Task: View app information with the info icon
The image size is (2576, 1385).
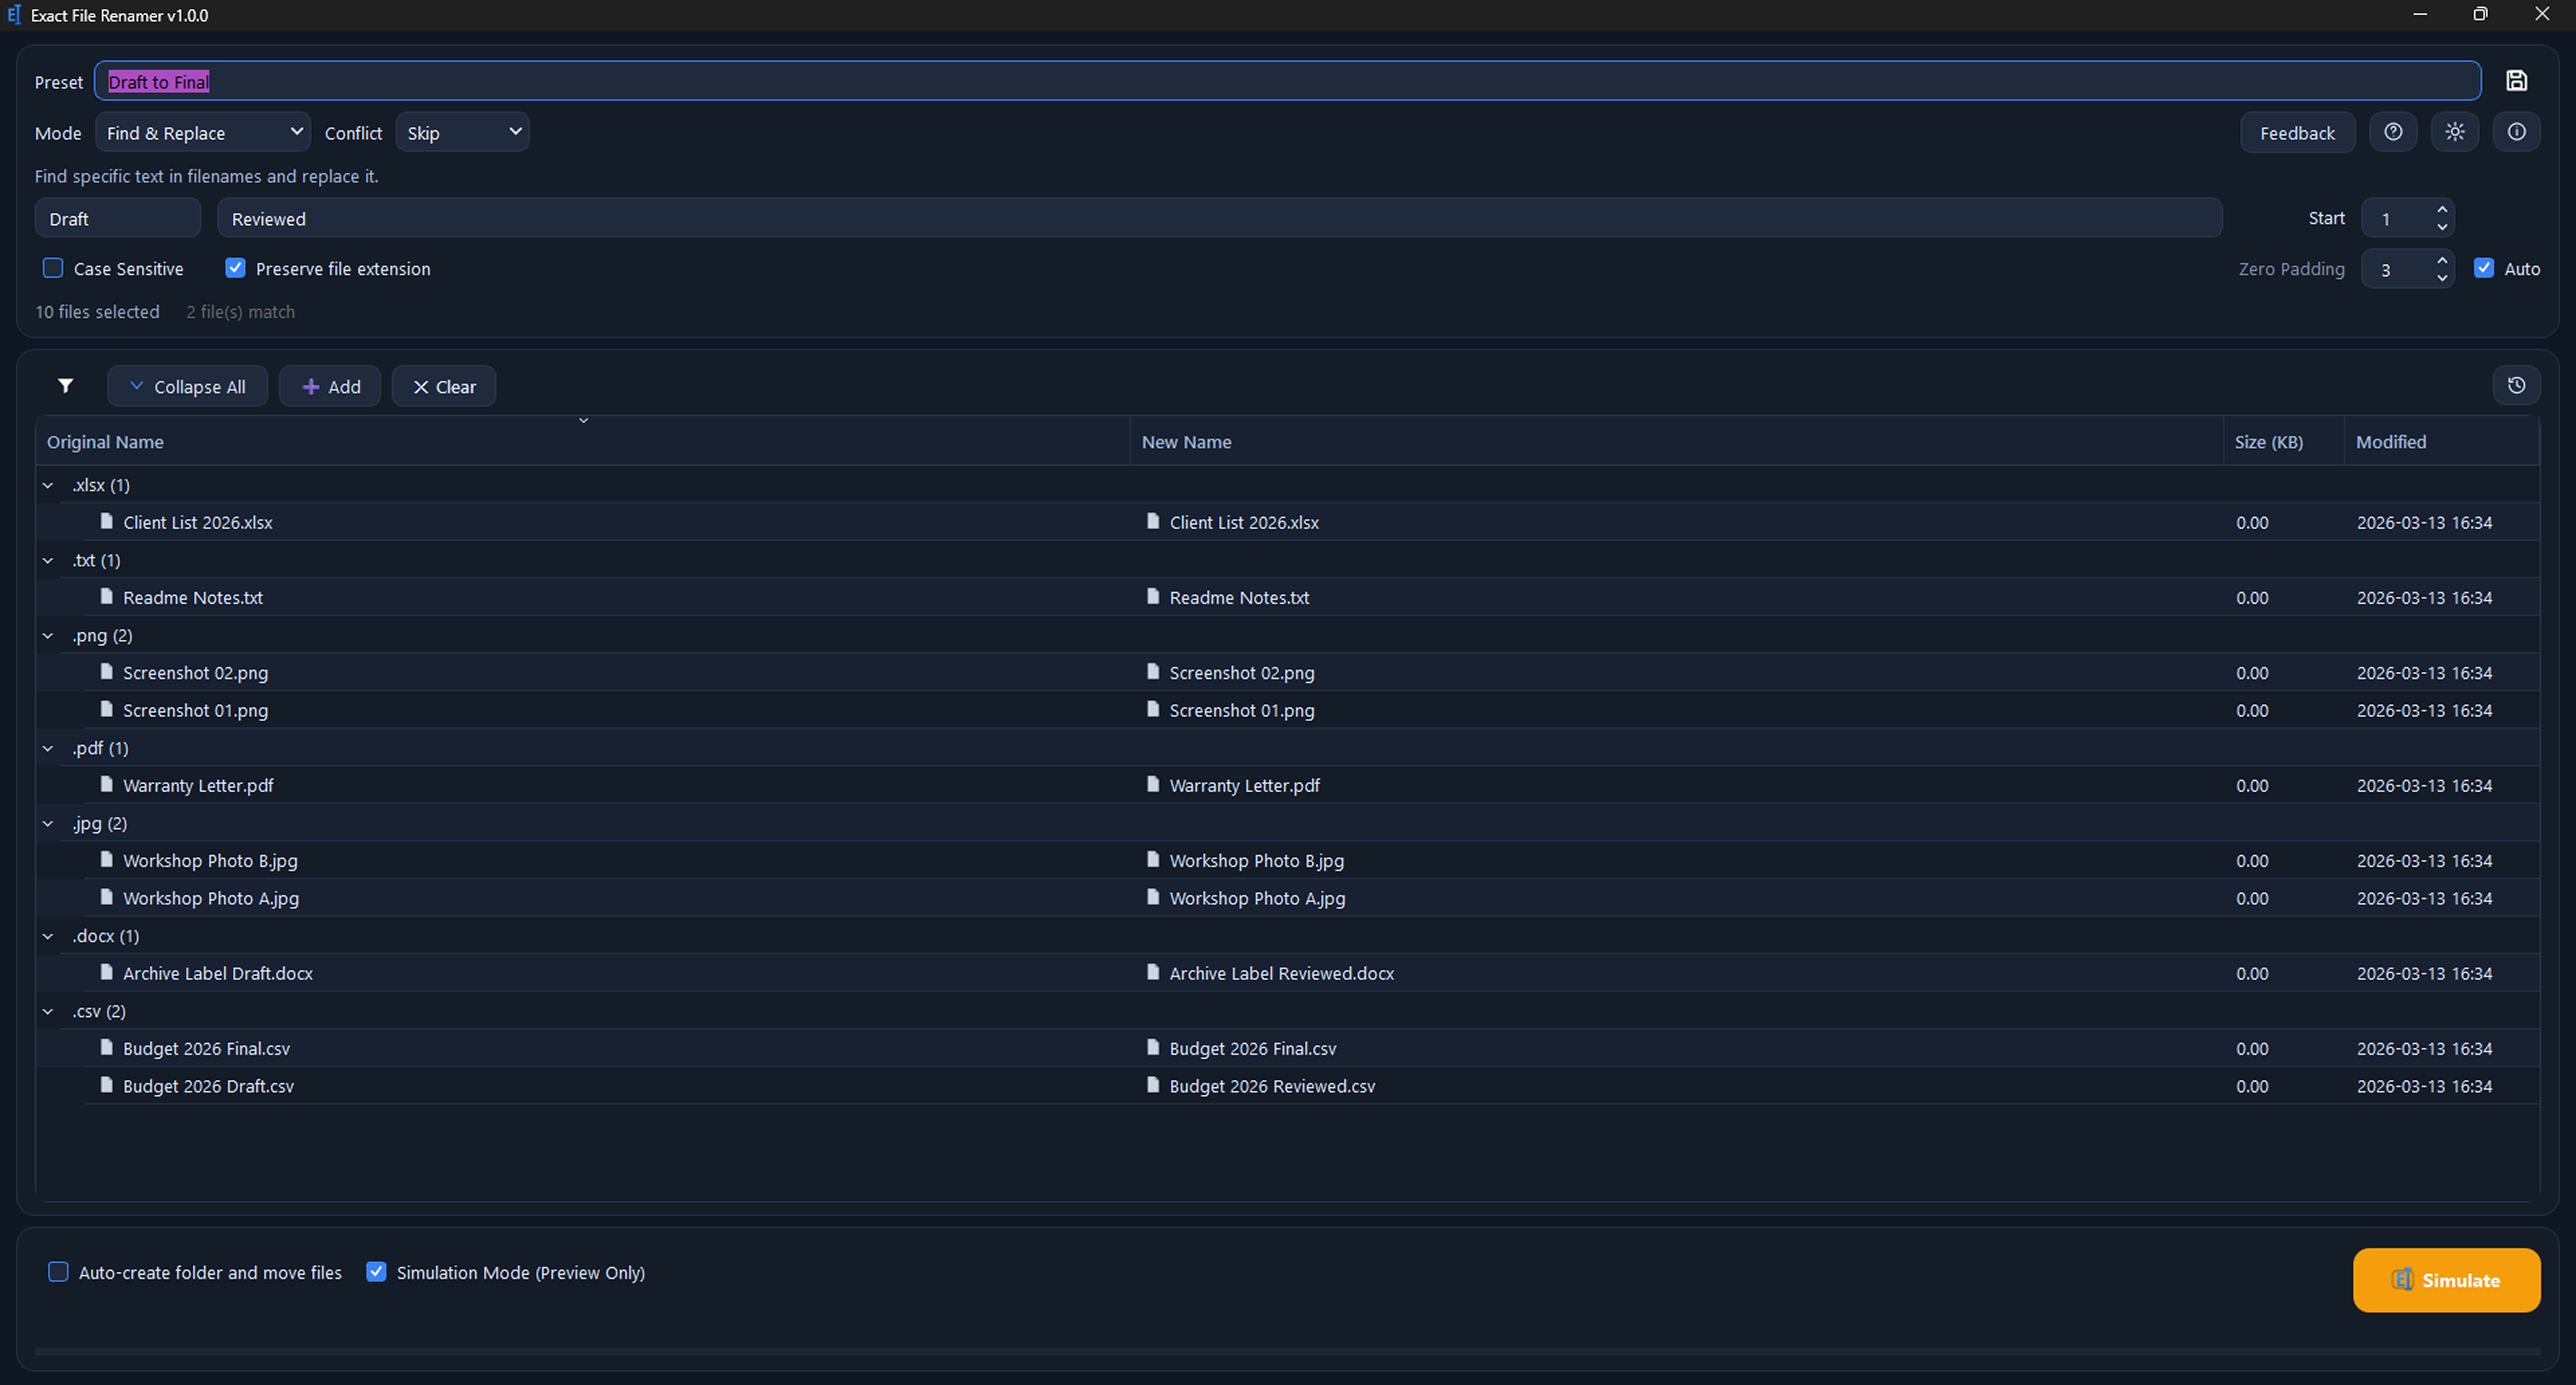Action: point(2517,131)
